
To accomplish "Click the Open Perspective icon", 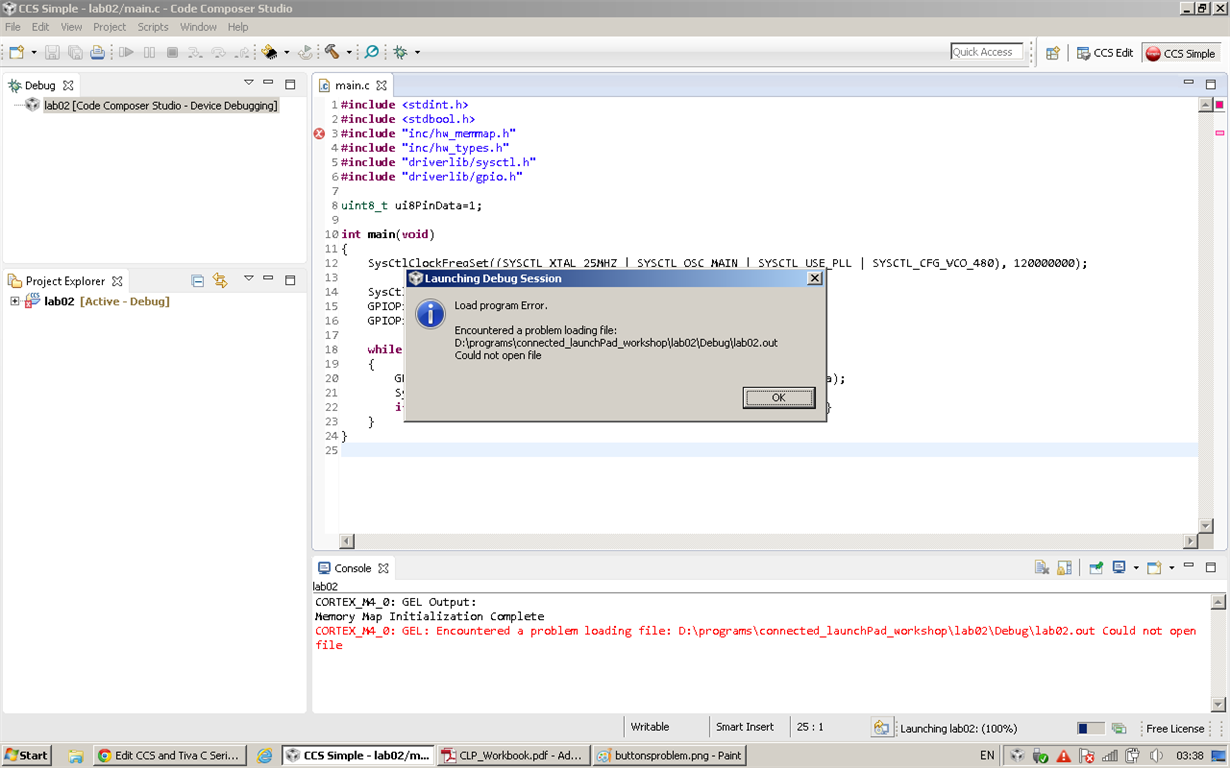I will click(1053, 53).
